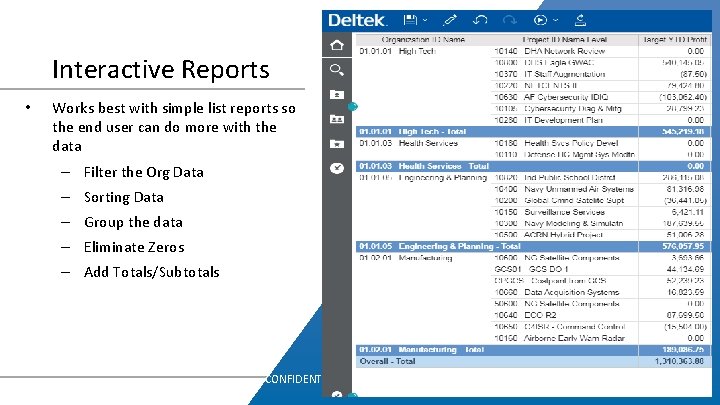
Task: Click the Undo arrow icon
Action: click(480, 20)
